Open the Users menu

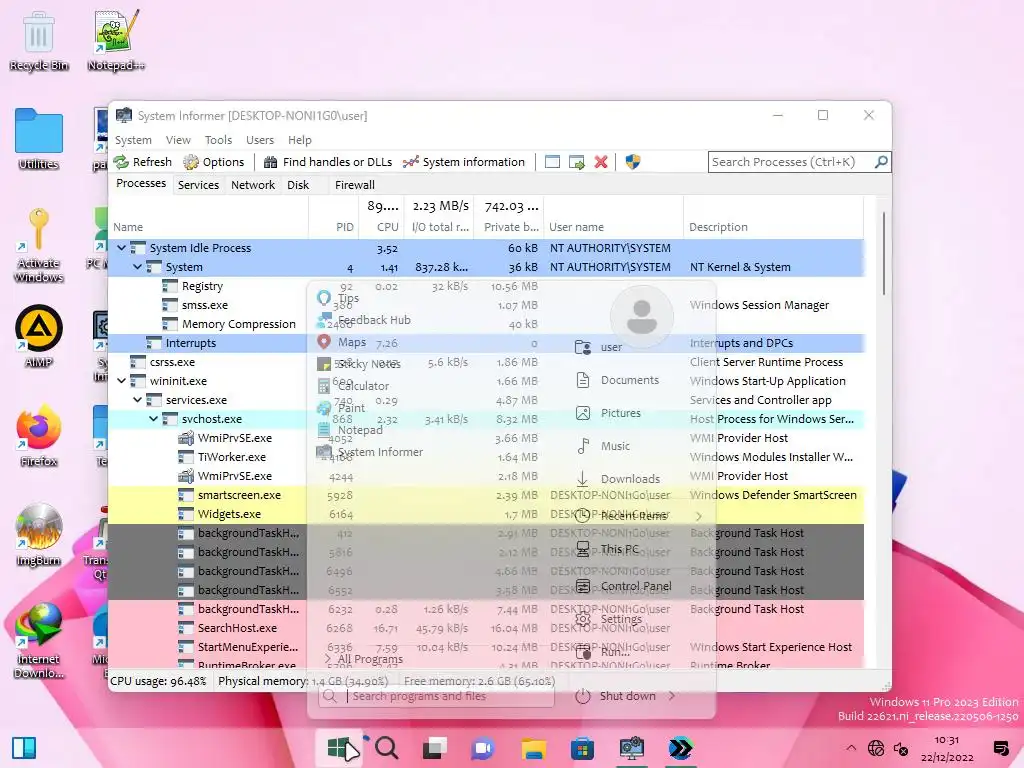click(x=260, y=140)
